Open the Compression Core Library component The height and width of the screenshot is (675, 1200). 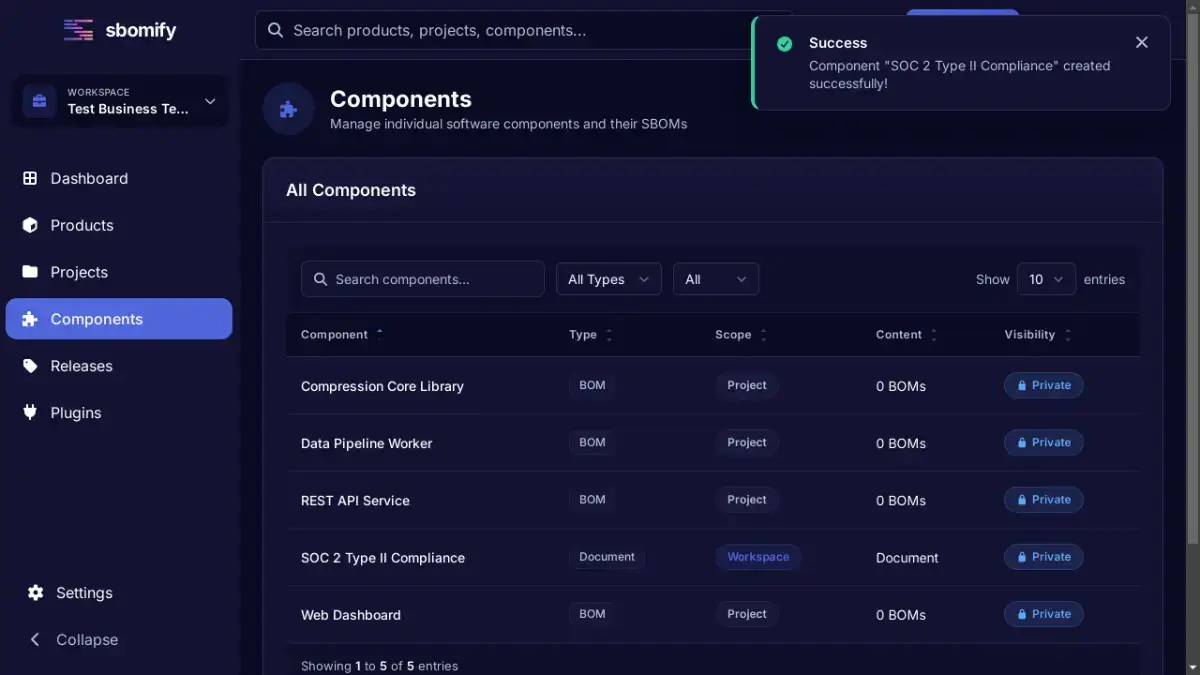click(x=382, y=386)
